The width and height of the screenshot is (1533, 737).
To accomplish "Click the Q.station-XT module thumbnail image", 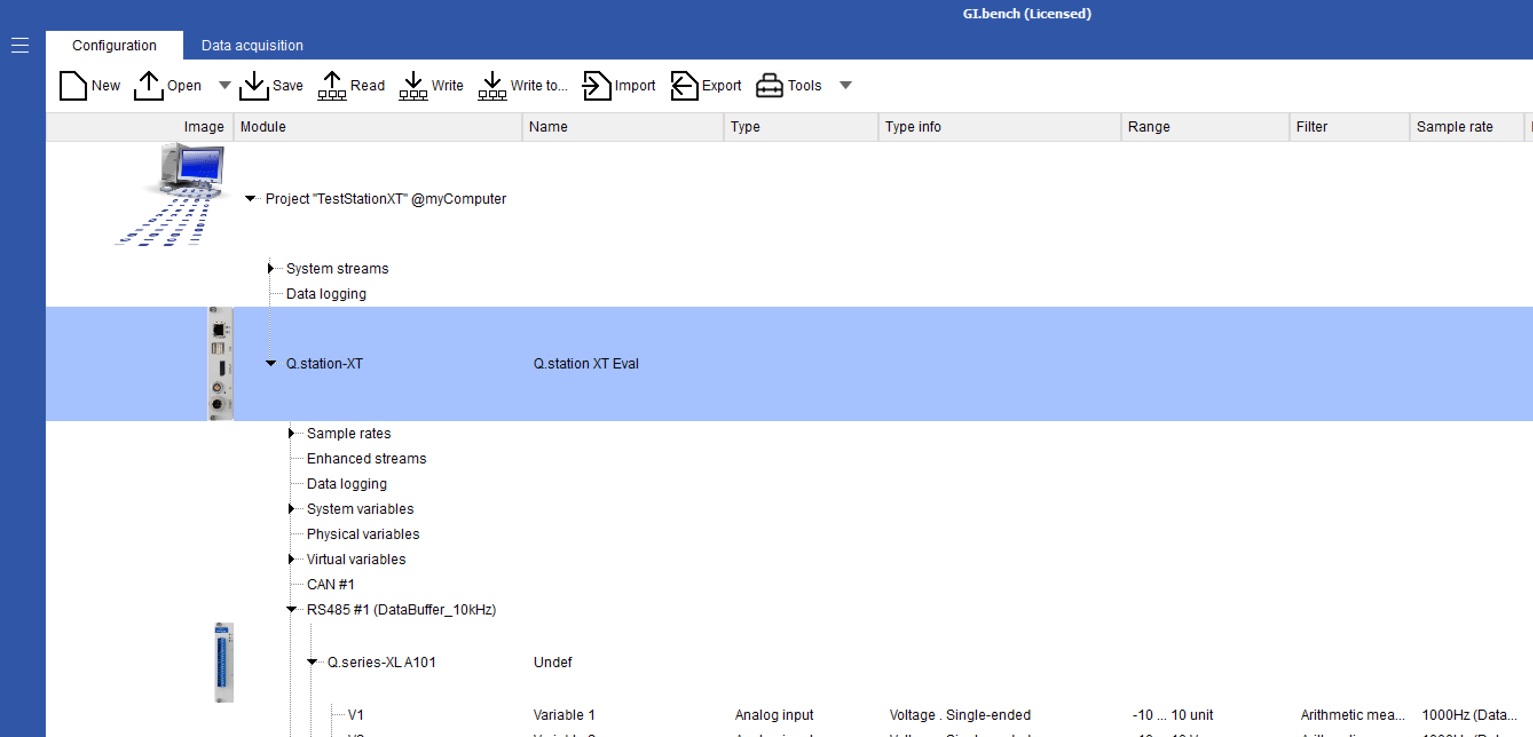I will [220, 363].
